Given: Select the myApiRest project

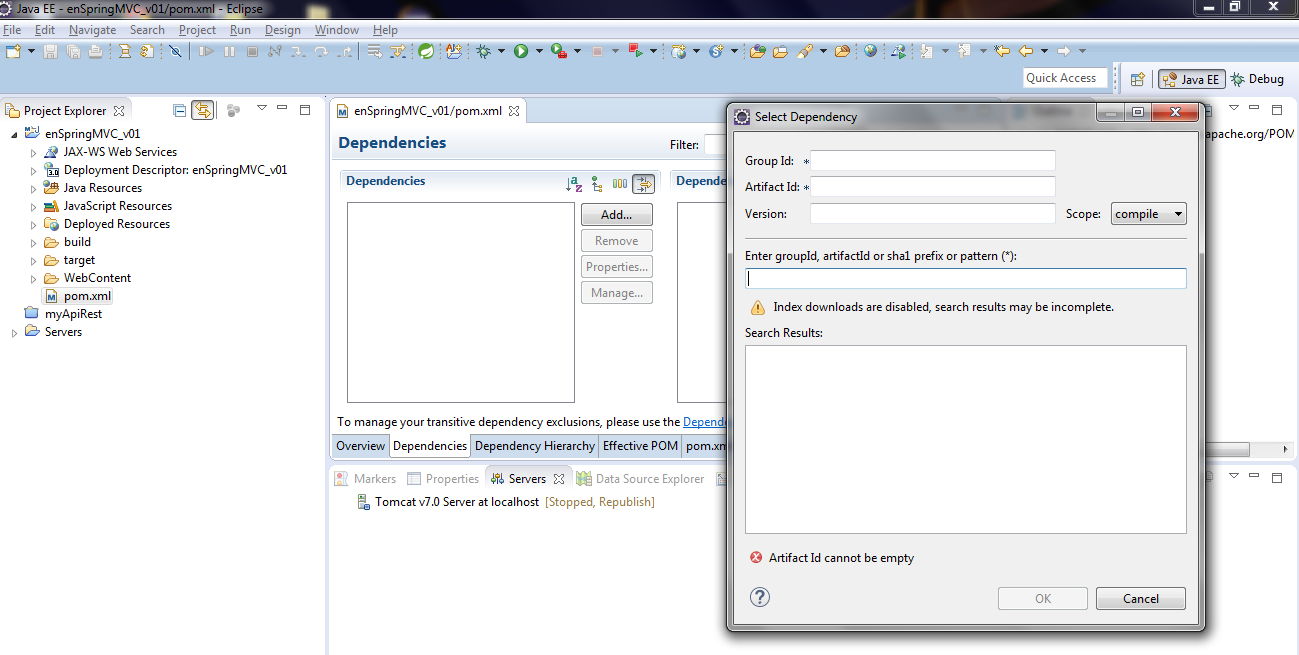Looking at the screenshot, I should pyautogui.click(x=73, y=314).
